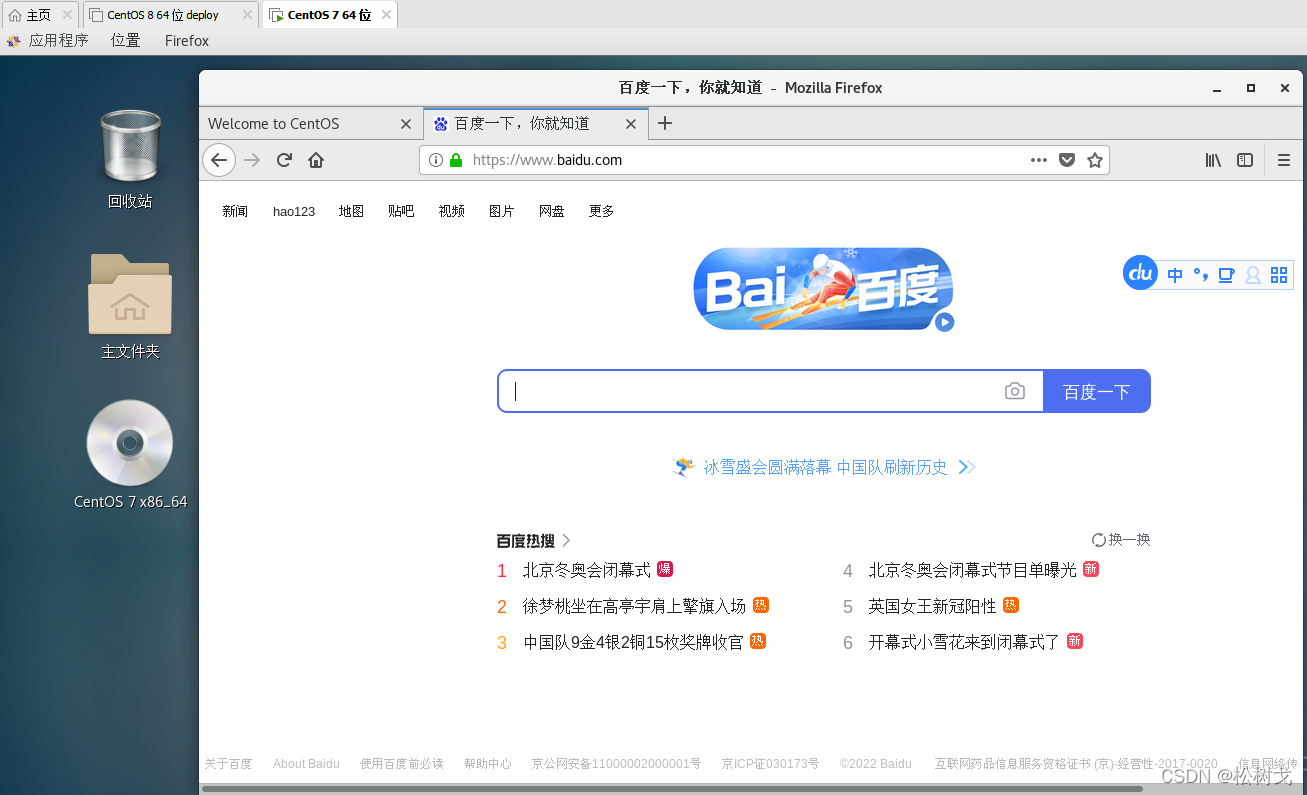Open hot search 中国队9金4银2铜15枚奖牌收官
Image resolution: width=1307 pixels, height=795 pixels.
click(633, 642)
